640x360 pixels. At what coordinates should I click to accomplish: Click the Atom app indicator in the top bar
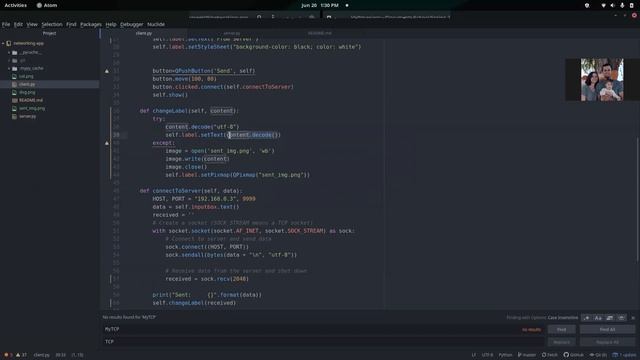click(47, 5)
